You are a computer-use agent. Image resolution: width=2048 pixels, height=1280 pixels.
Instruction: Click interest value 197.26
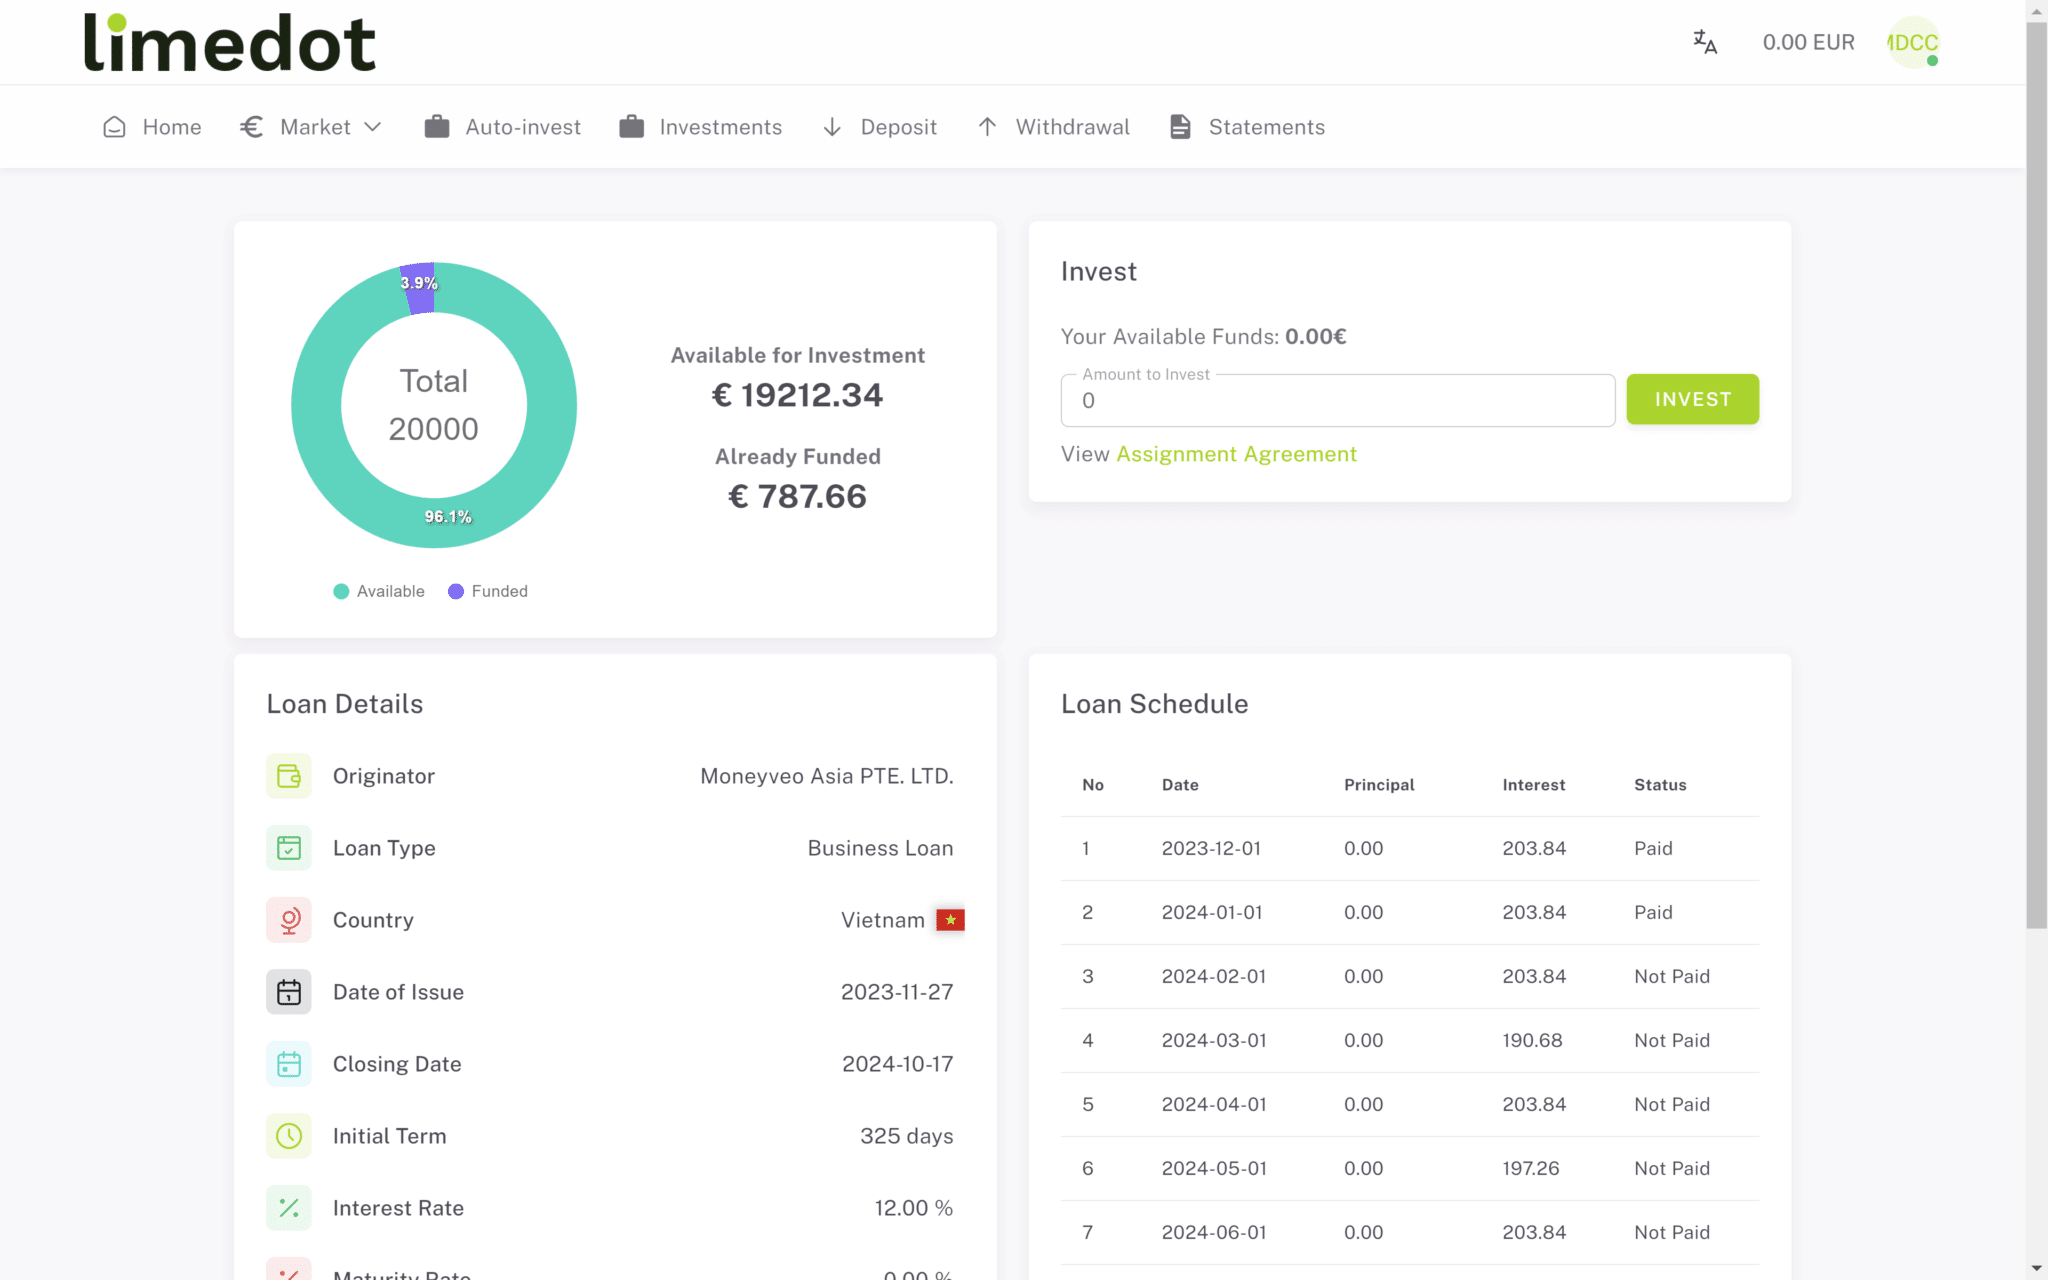1531,1168
